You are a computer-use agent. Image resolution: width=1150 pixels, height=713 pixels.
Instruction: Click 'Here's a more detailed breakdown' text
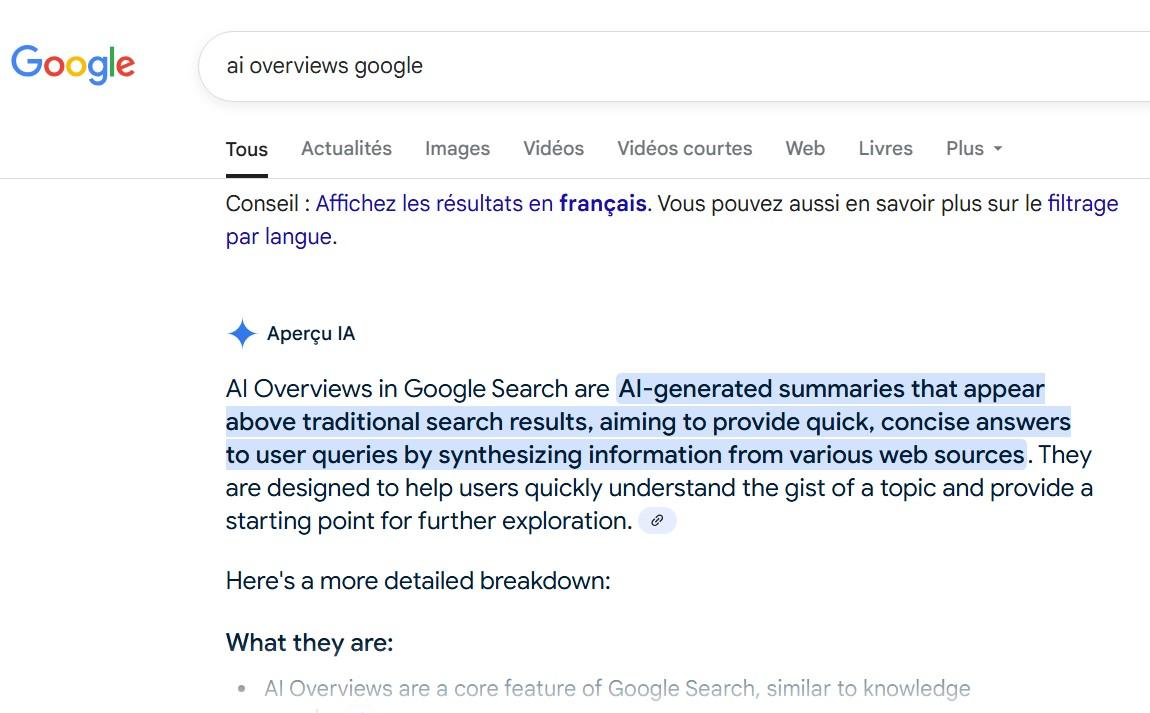click(418, 581)
